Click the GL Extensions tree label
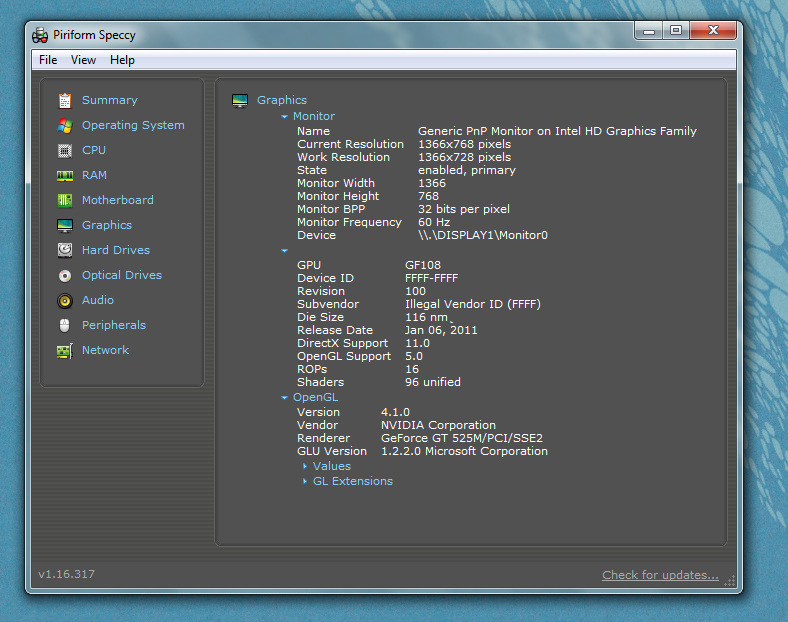 353,481
